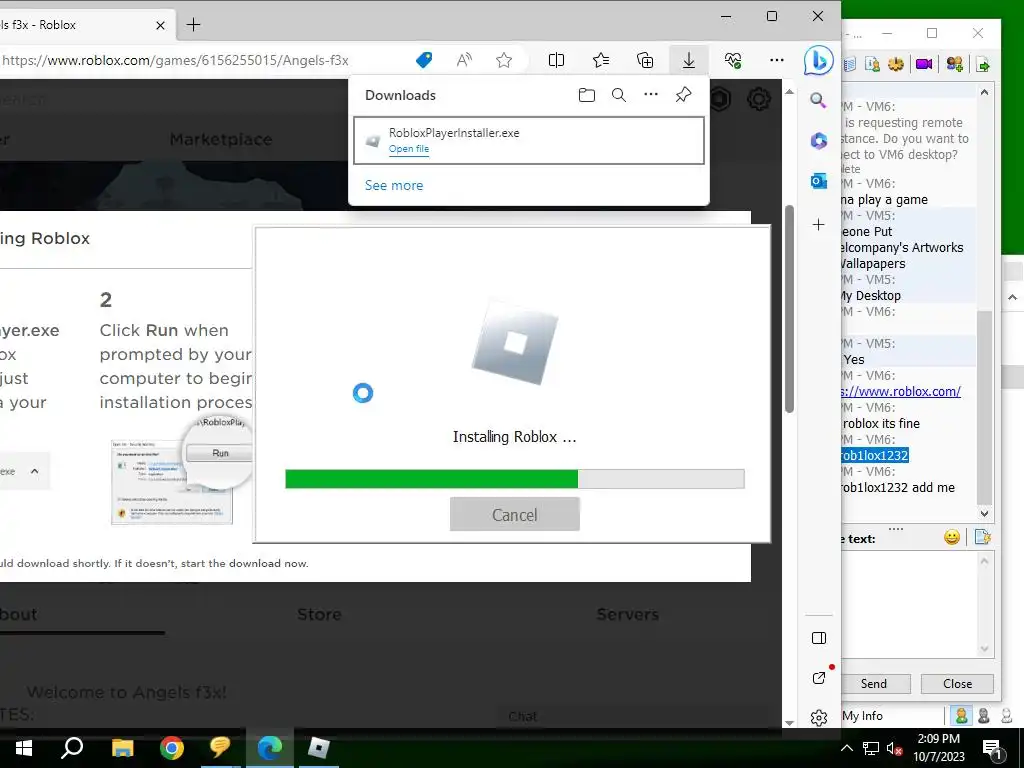
Task: Open quick message templates icon in chat
Action: pos(982,537)
